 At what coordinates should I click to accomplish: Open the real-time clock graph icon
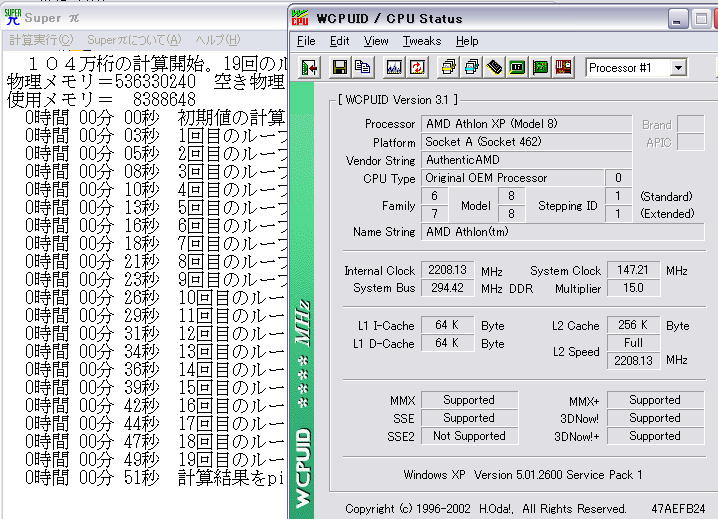coord(394,68)
